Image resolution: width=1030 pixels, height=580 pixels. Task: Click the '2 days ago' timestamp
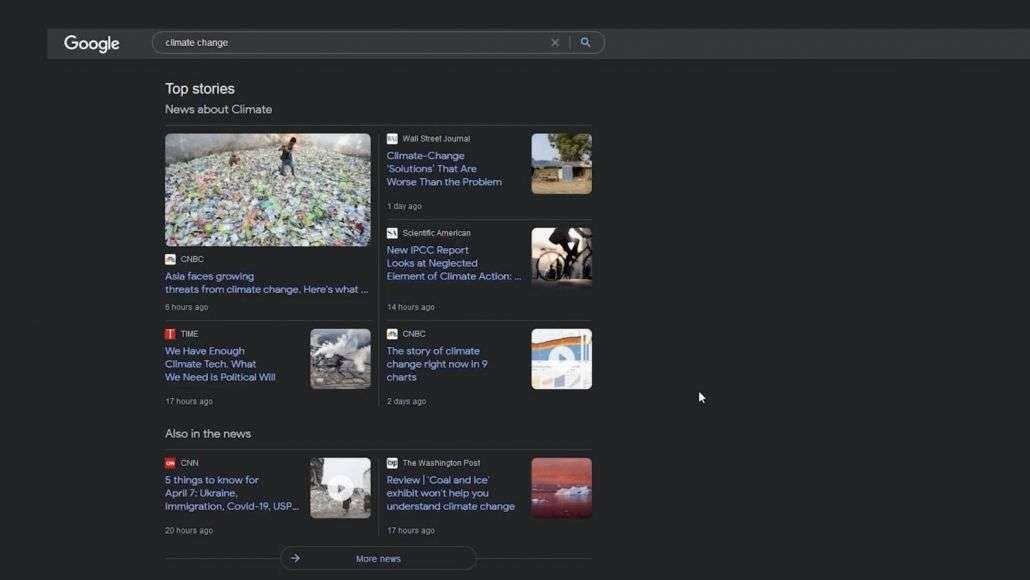407,401
